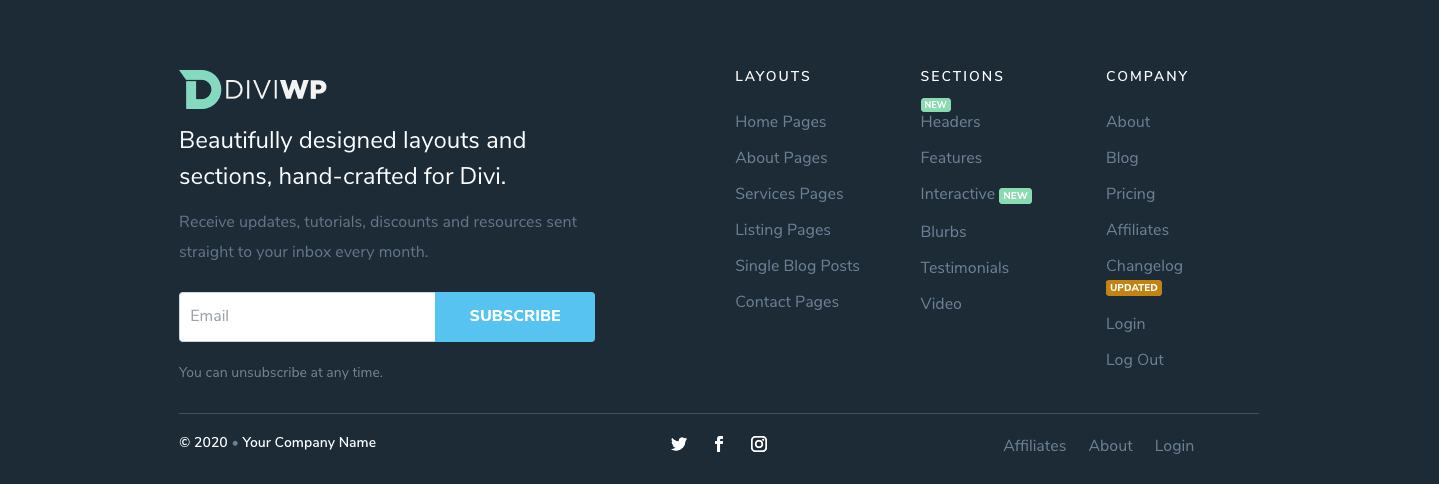Open Single Blog Posts link
This screenshot has width=1439, height=484.
coord(797,266)
